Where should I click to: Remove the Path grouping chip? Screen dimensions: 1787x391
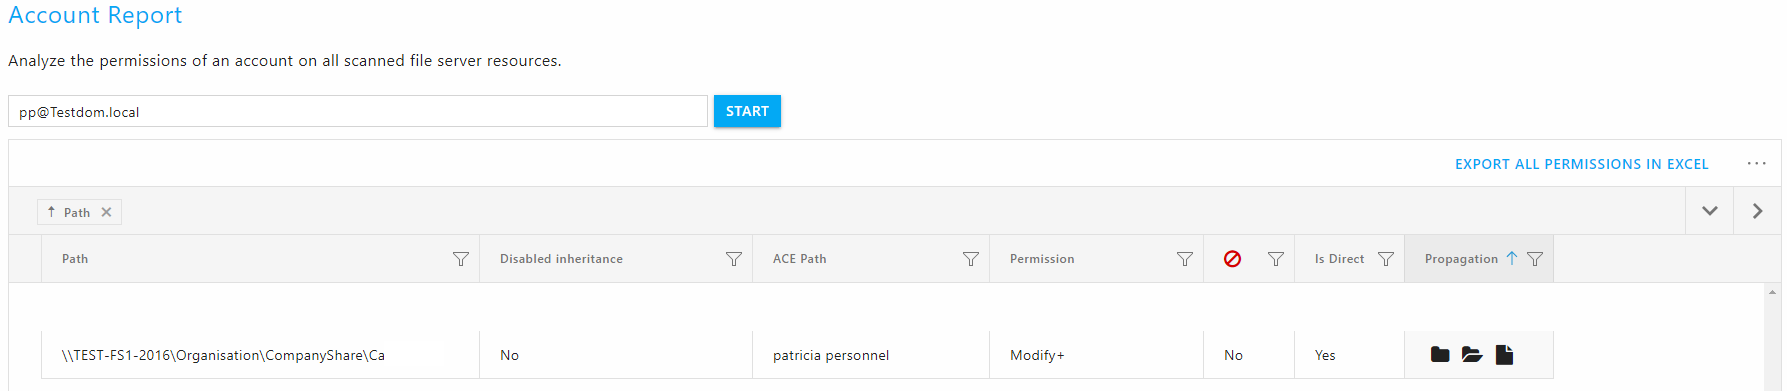coord(106,212)
